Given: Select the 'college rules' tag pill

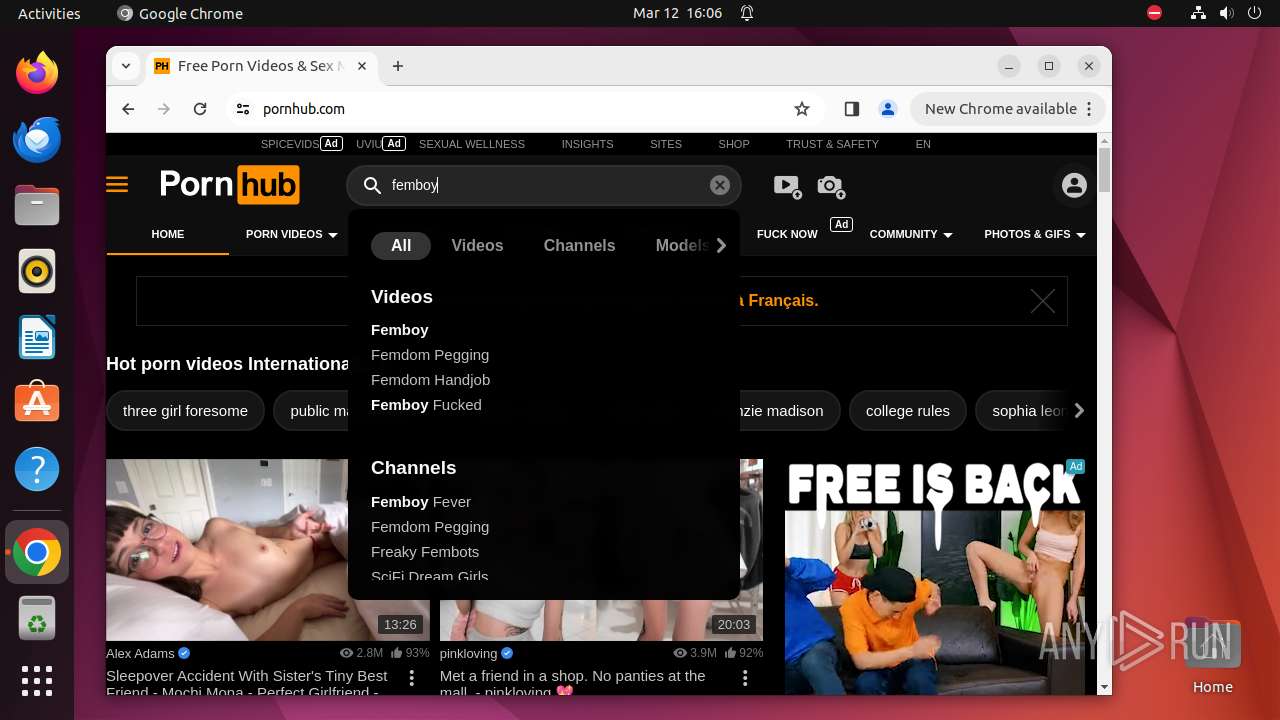Looking at the screenshot, I should pyautogui.click(x=908, y=410).
